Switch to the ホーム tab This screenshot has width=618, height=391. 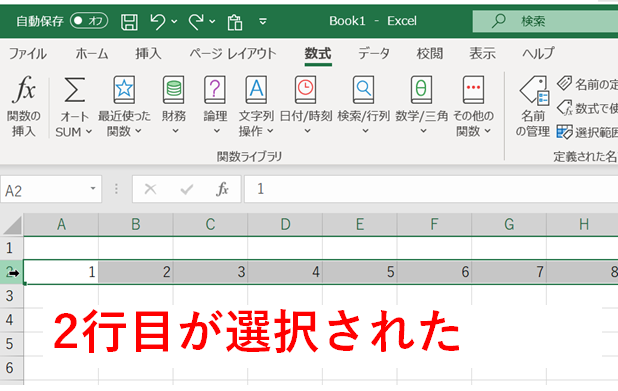91,53
